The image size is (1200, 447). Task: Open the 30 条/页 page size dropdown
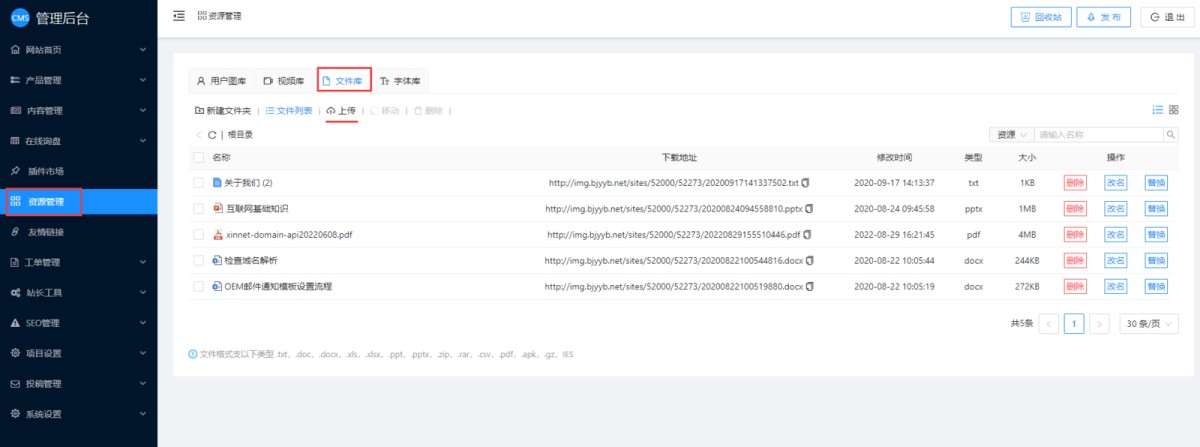[x=1148, y=324]
